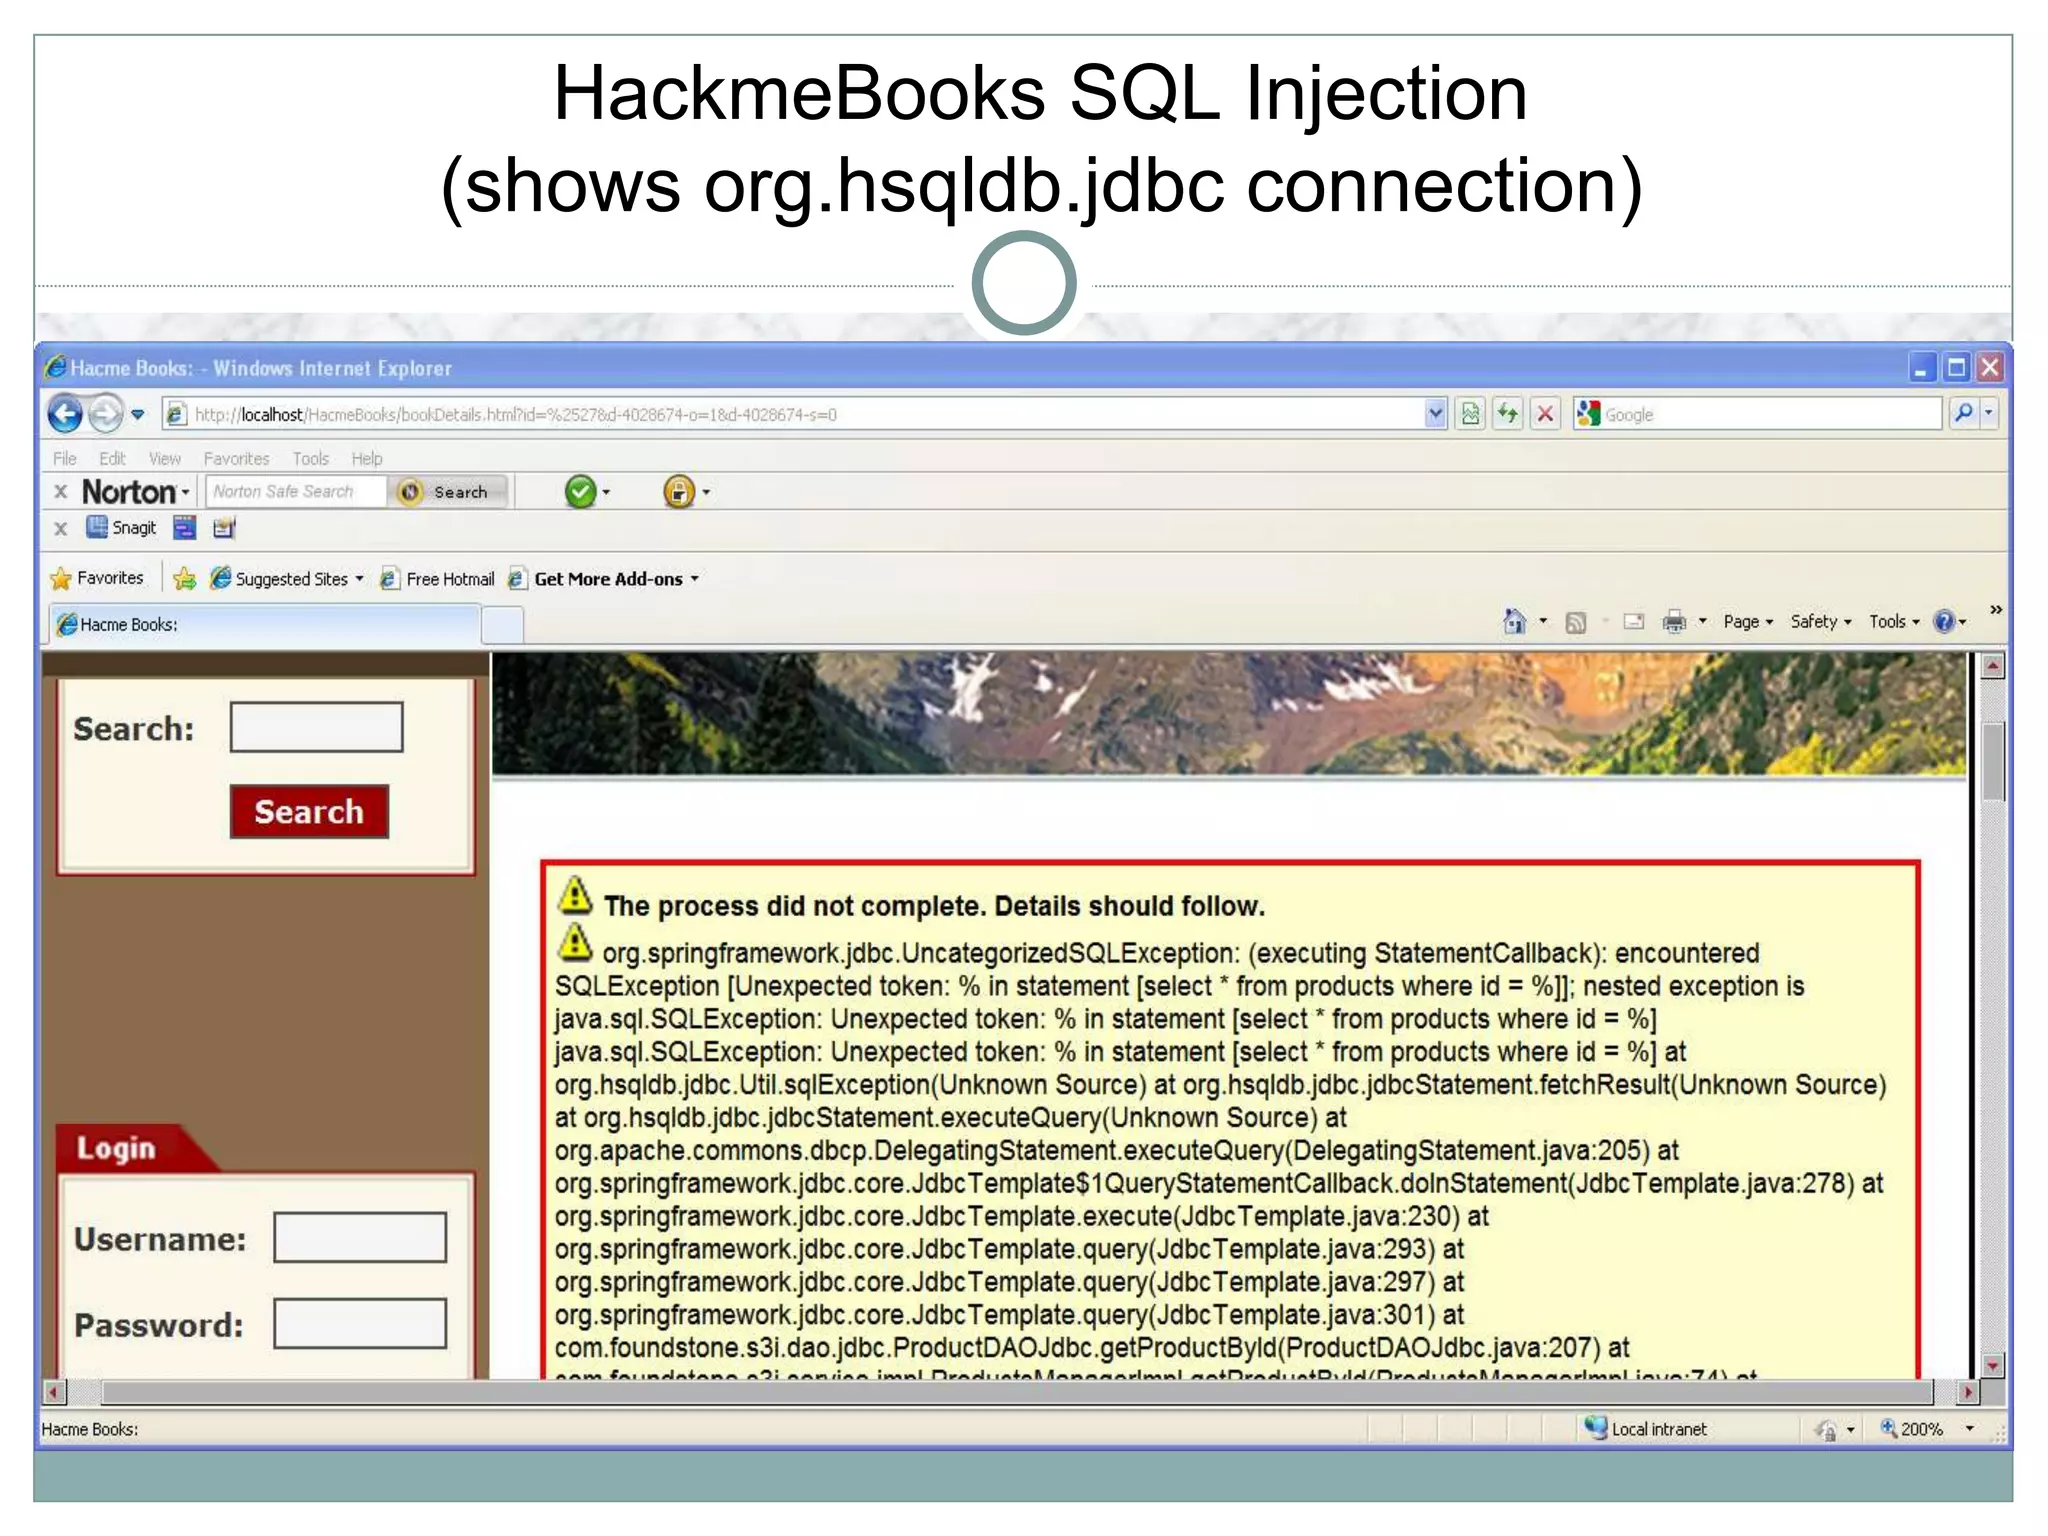Click the Snagit capture icon
2048x1536 pixels.
(x=97, y=527)
